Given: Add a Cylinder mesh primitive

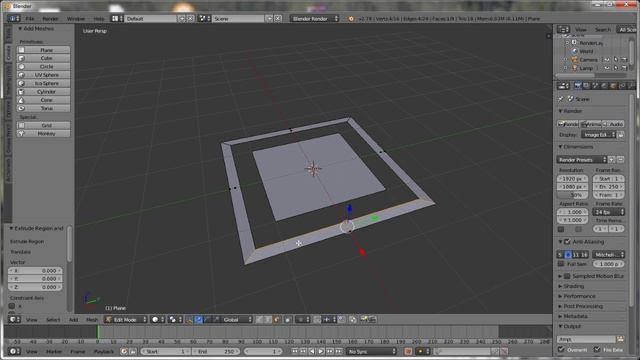Looking at the screenshot, I should tap(43, 91).
